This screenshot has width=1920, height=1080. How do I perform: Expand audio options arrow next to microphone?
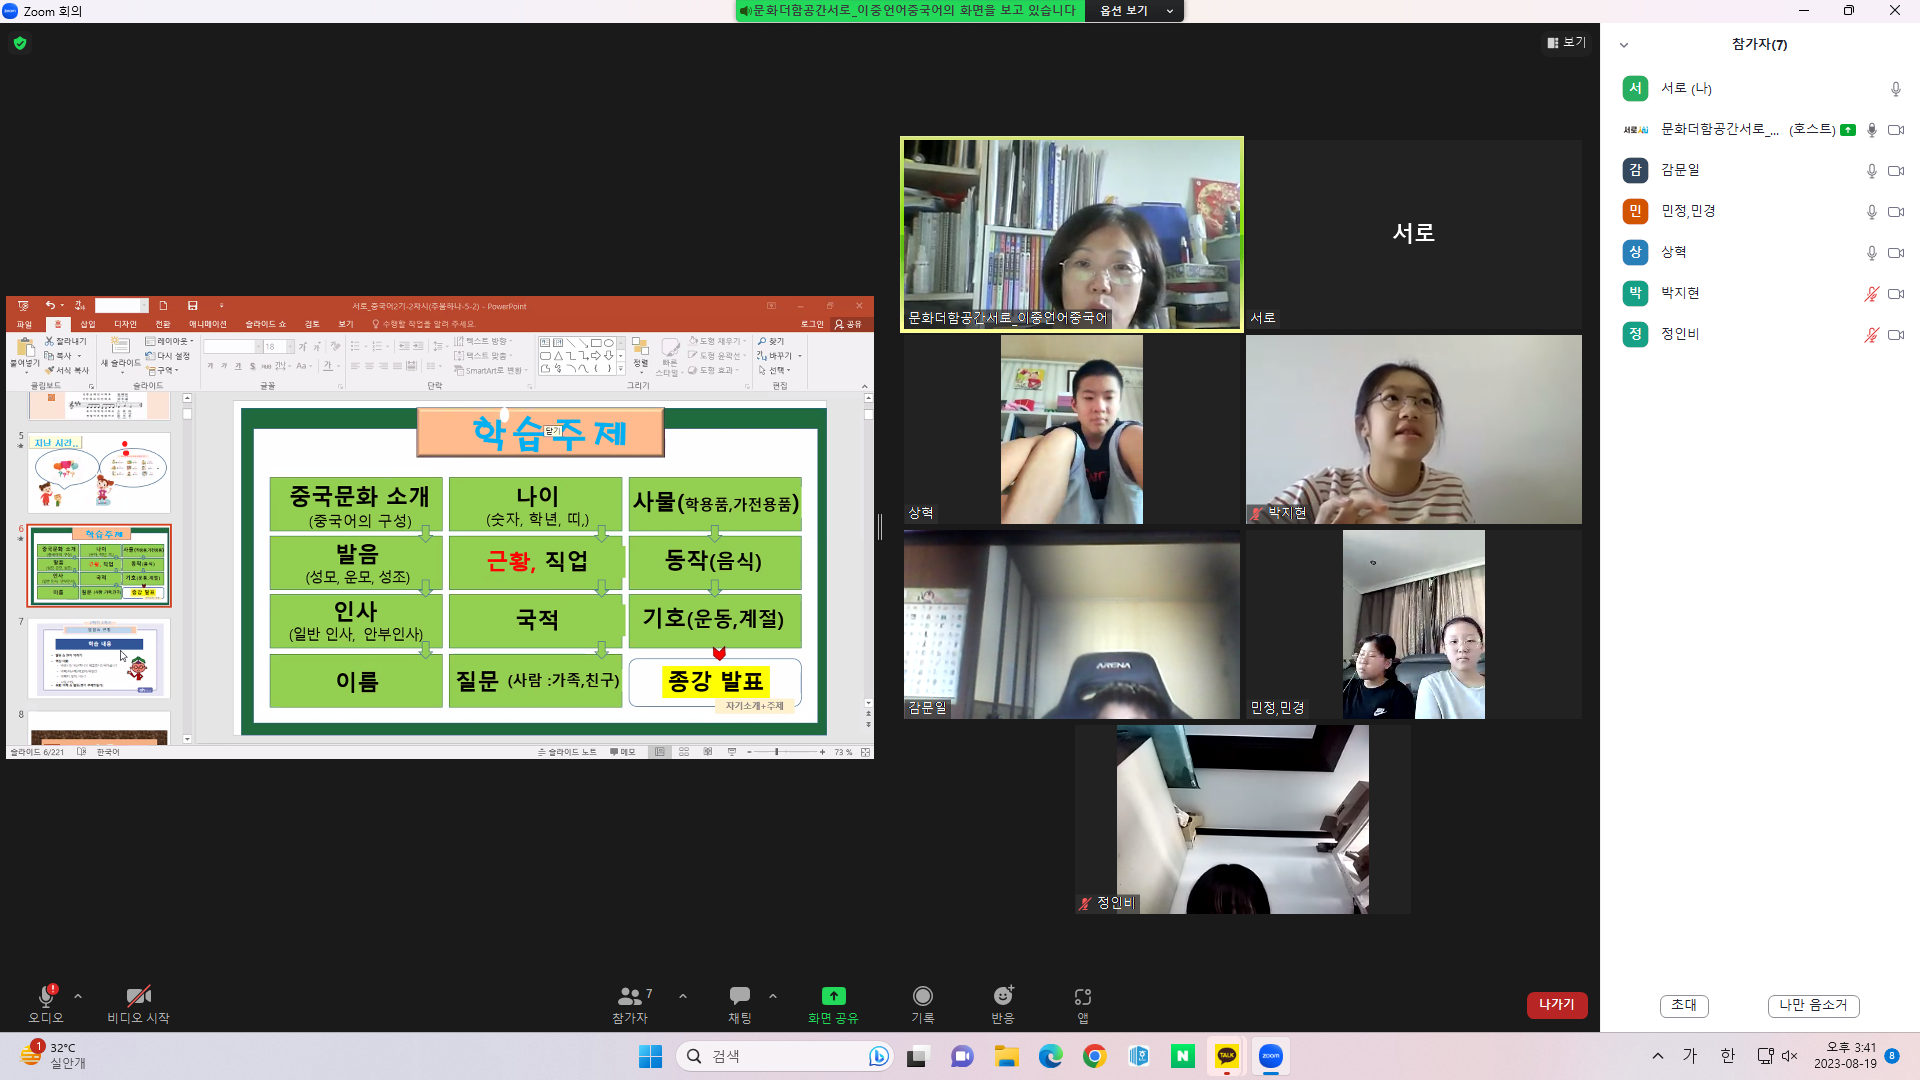pyautogui.click(x=78, y=996)
